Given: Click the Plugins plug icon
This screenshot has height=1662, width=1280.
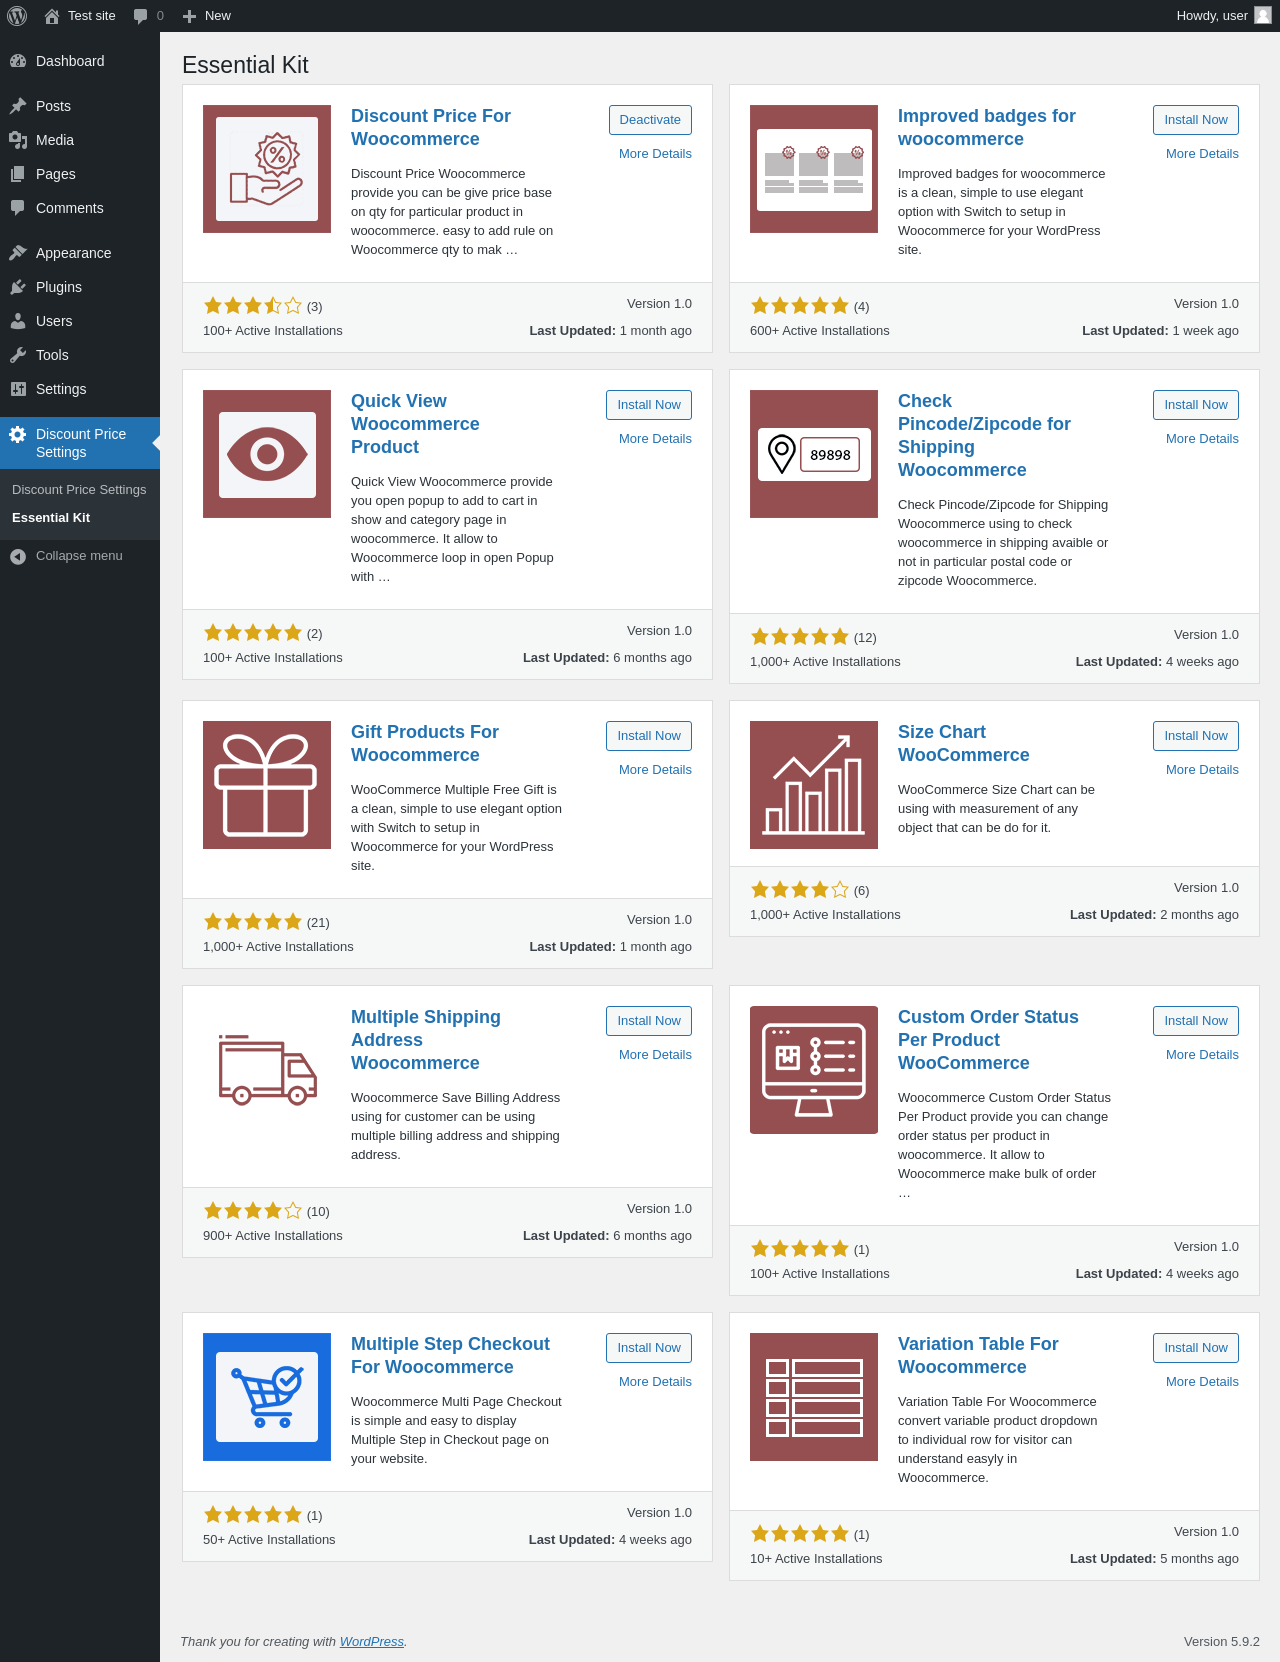Looking at the screenshot, I should pyautogui.click(x=18, y=287).
